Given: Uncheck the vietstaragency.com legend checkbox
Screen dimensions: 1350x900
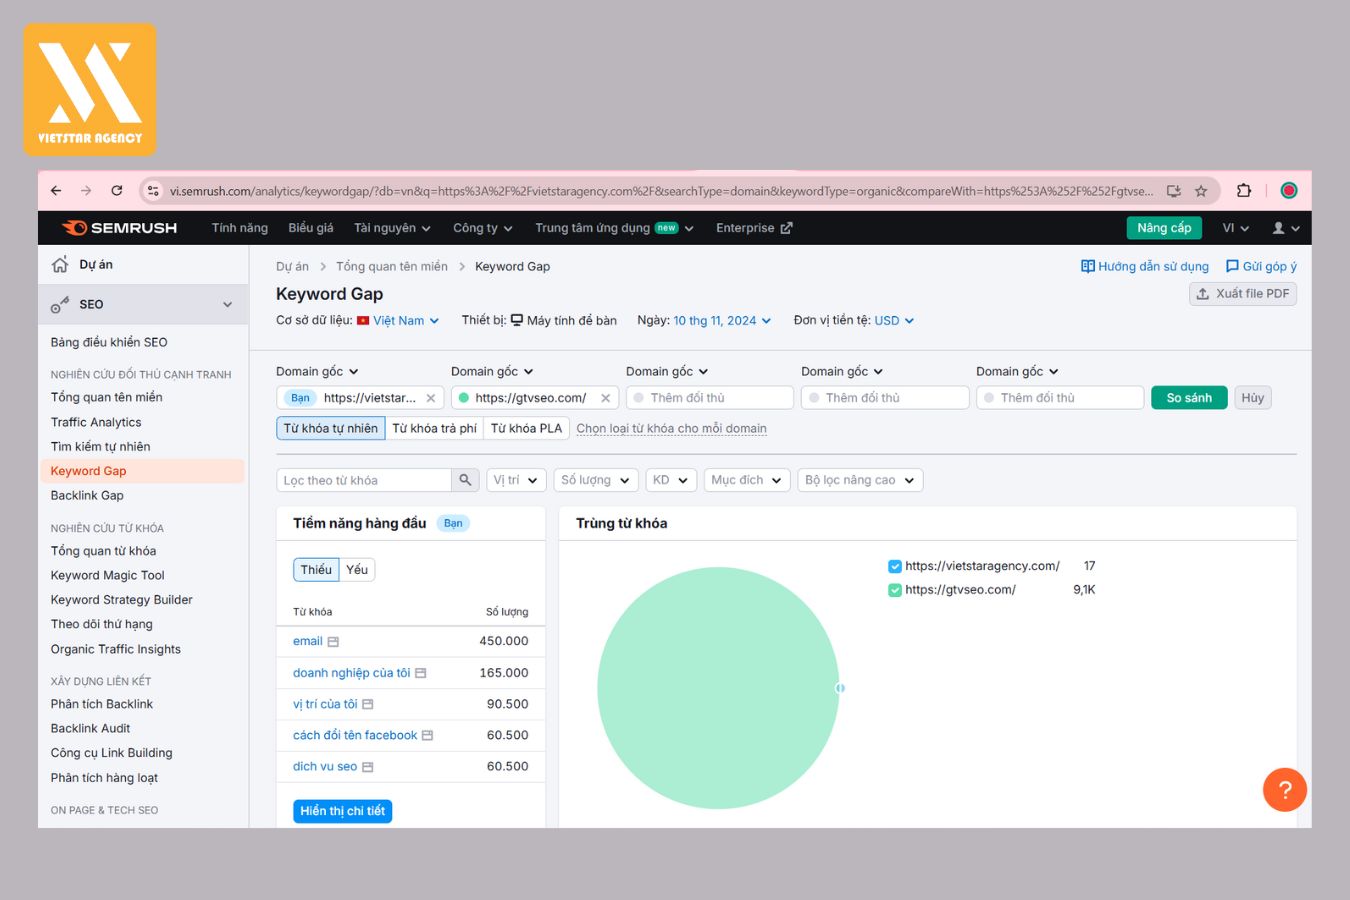Looking at the screenshot, I should [895, 566].
